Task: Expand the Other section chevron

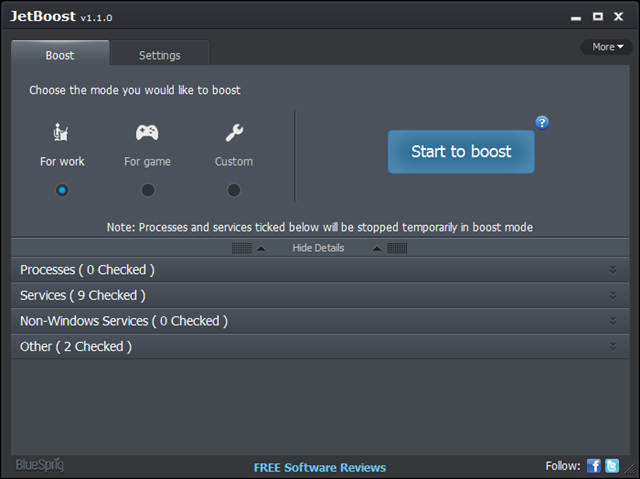Action: point(613,346)
